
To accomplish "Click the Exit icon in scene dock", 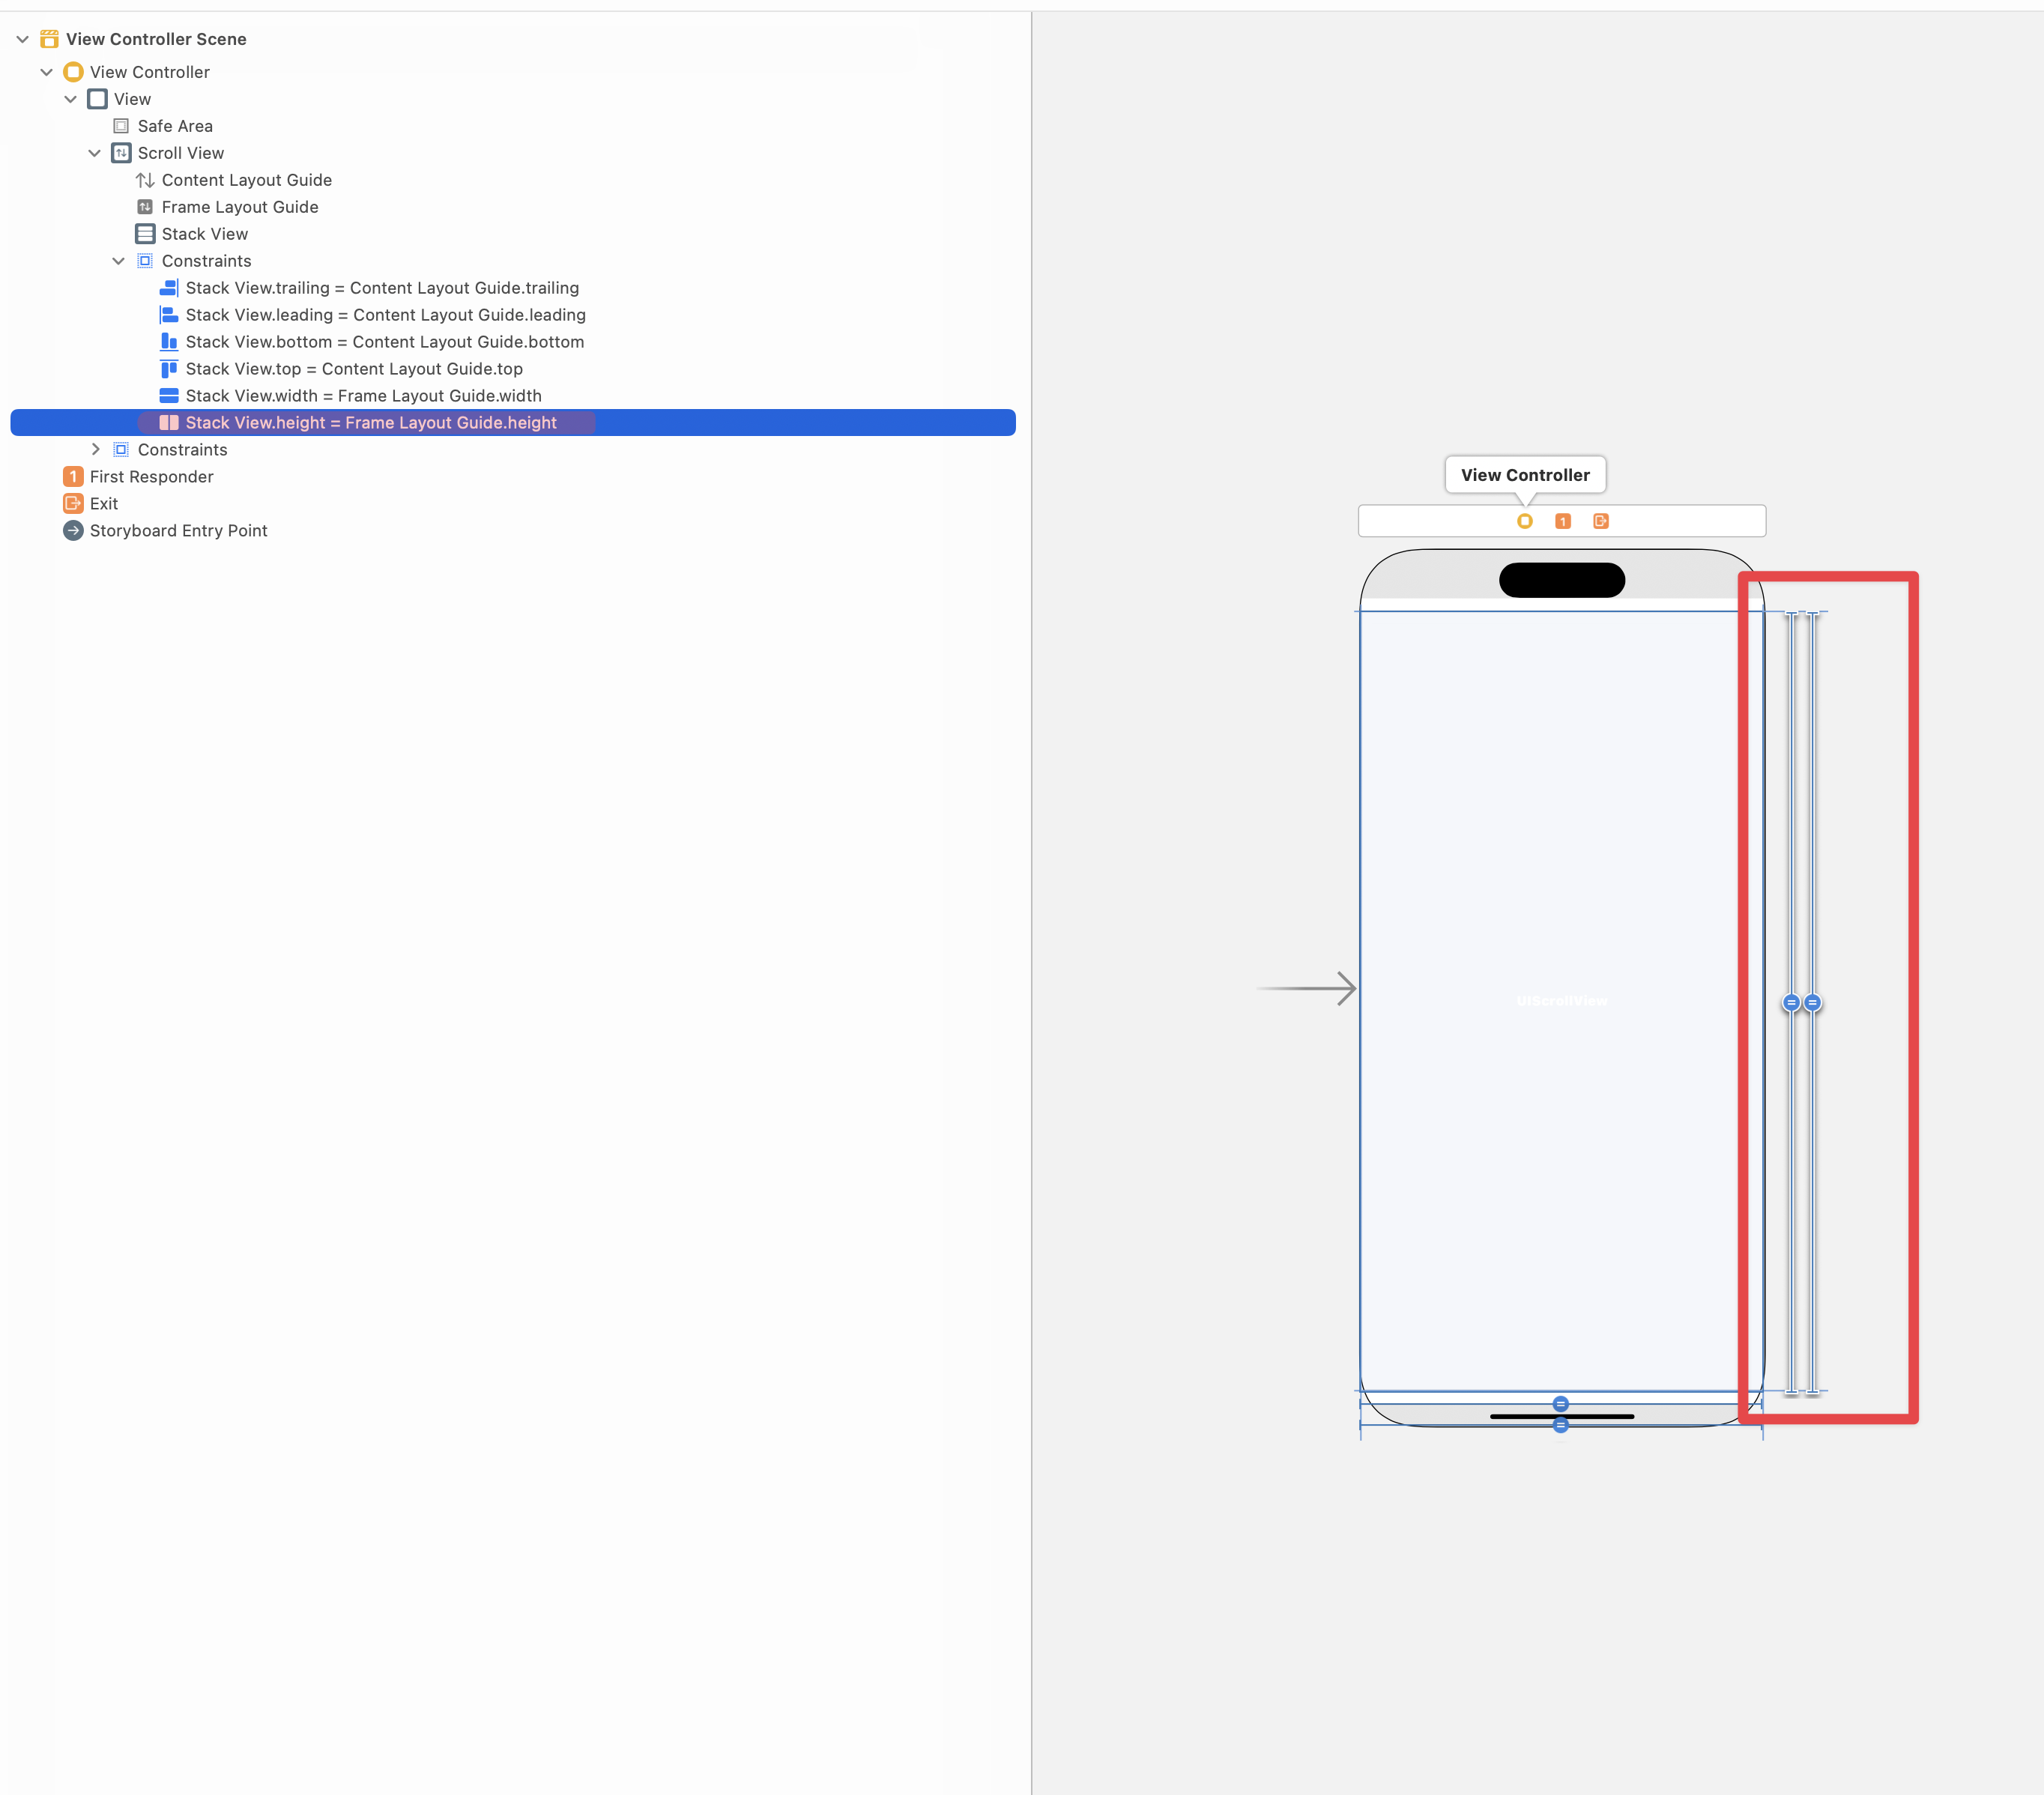I will (1600, 521).
